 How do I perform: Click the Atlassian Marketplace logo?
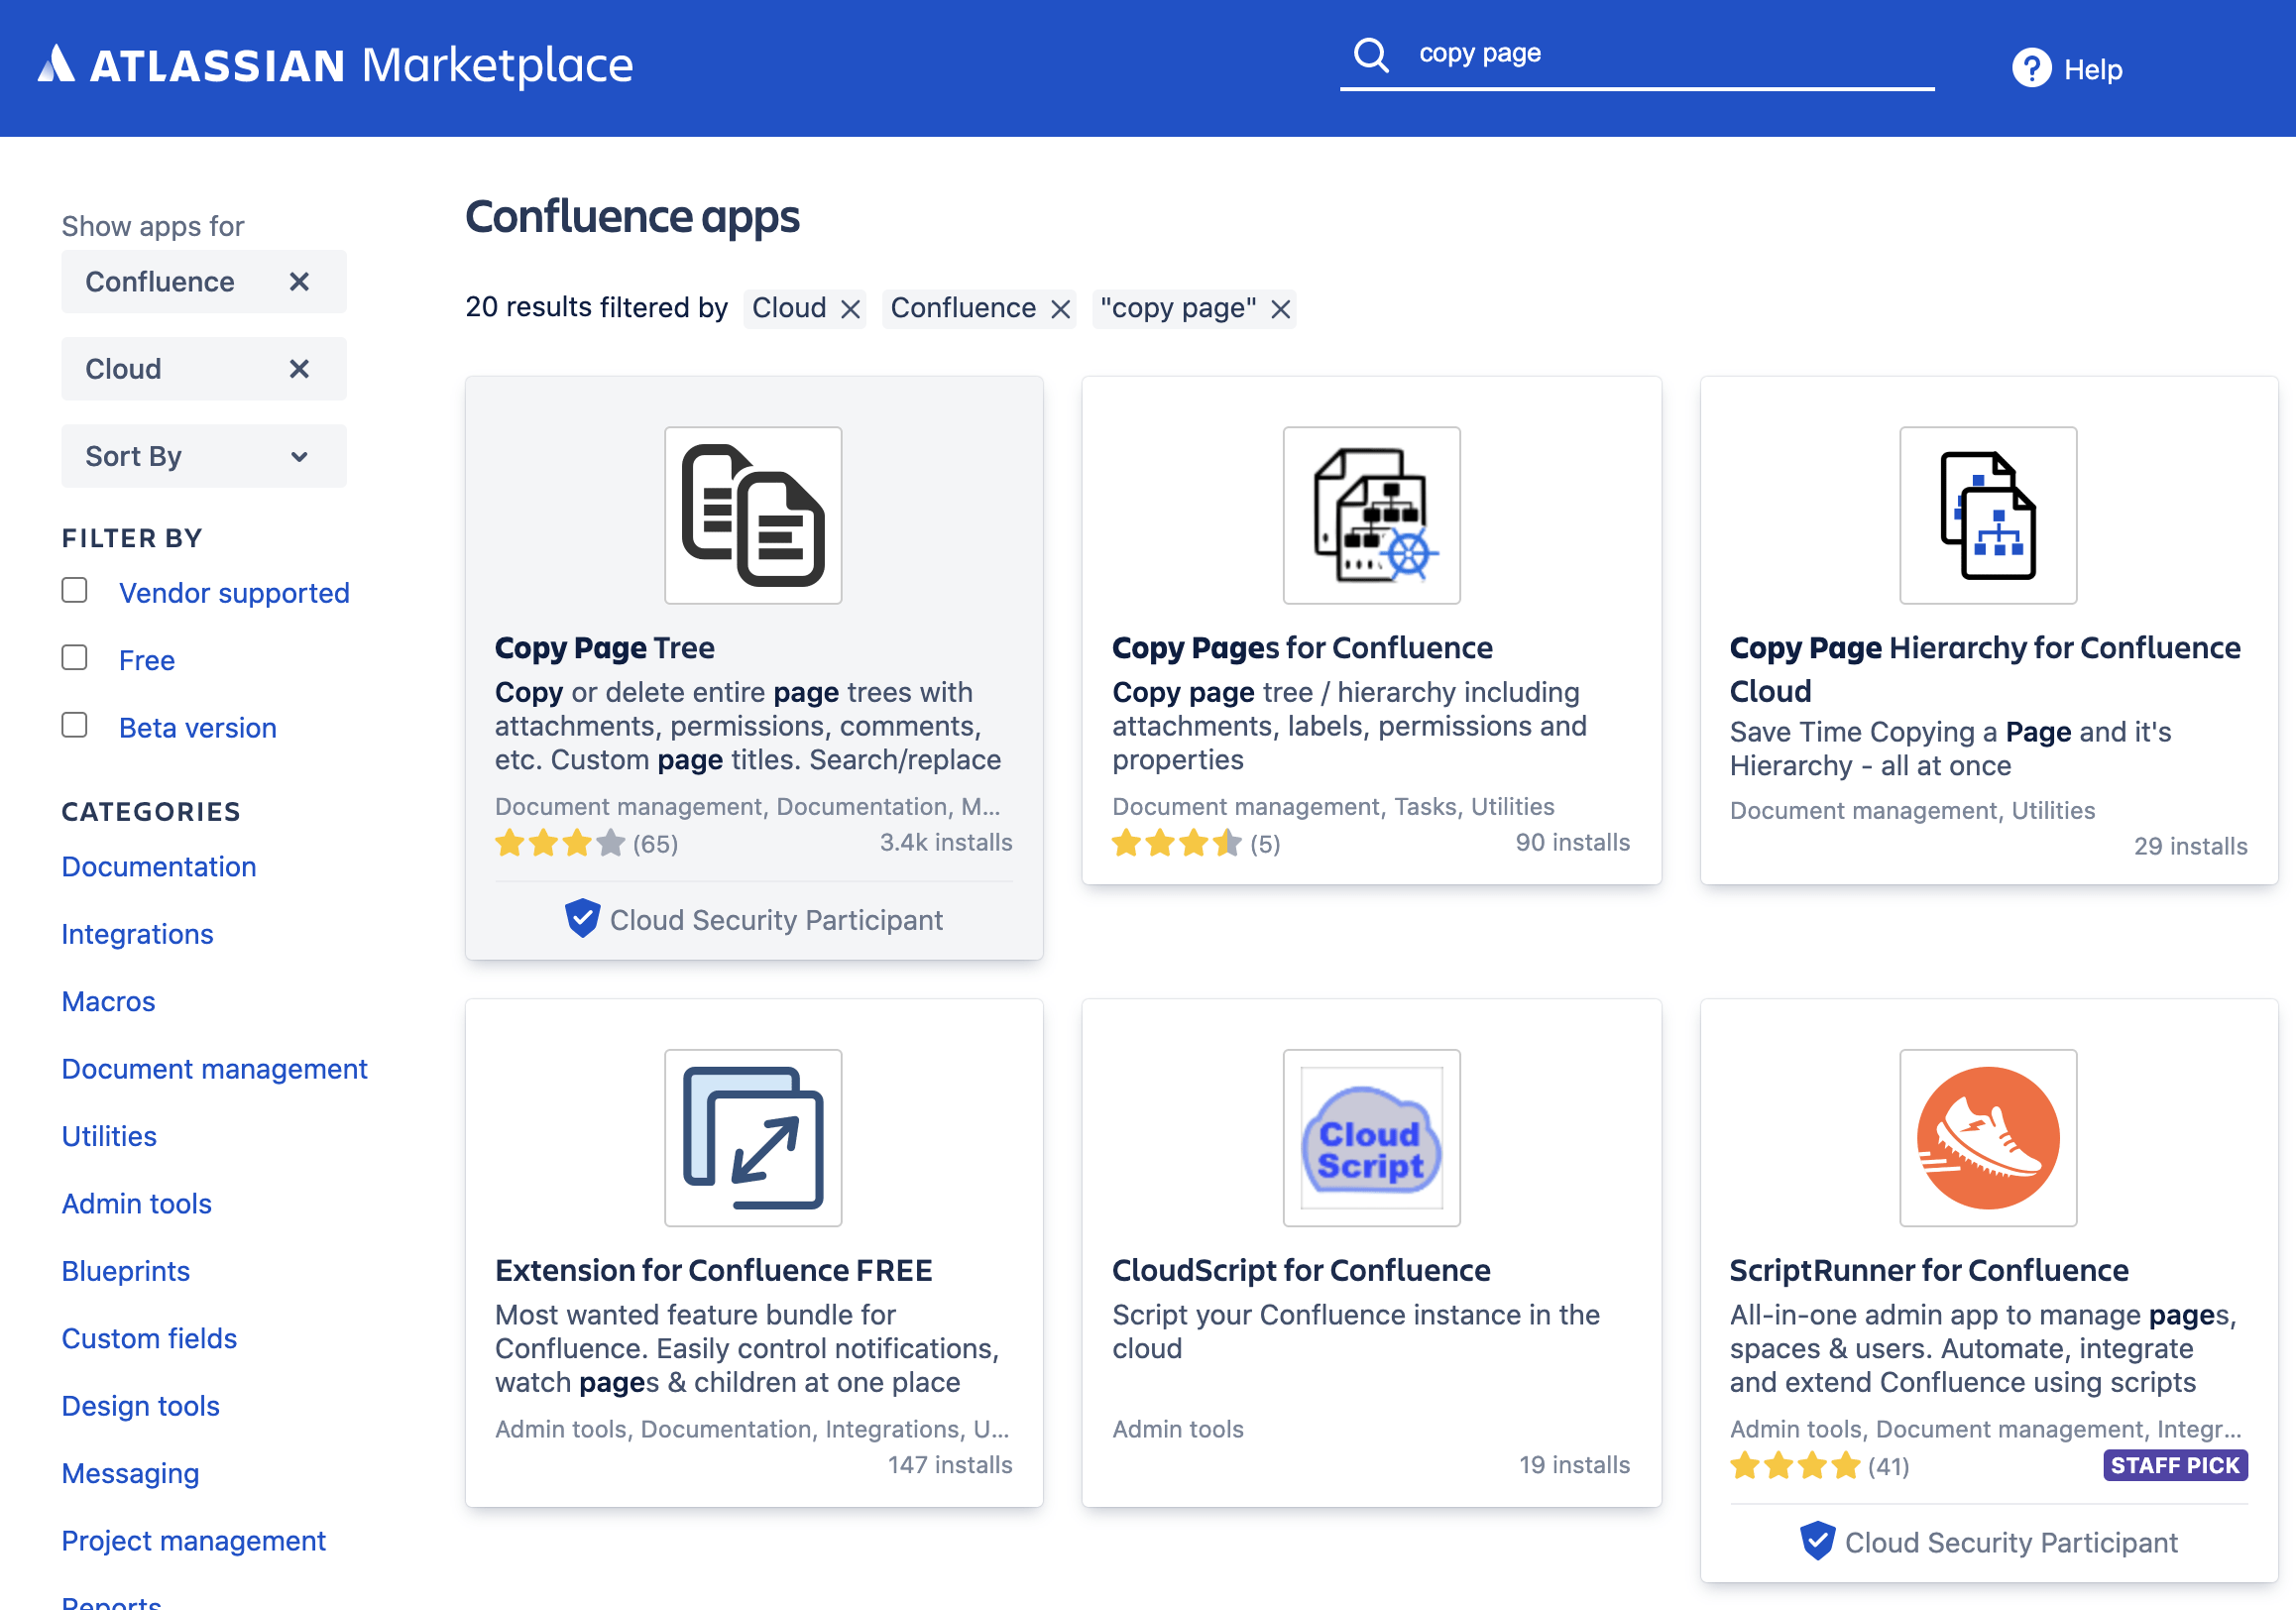[x=336, y=64]
